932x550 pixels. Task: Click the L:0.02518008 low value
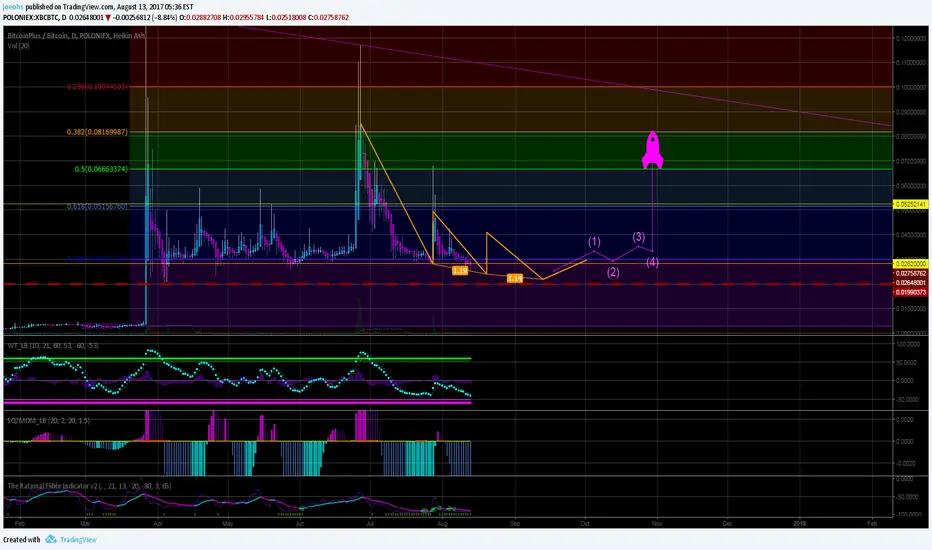point(286,17)
